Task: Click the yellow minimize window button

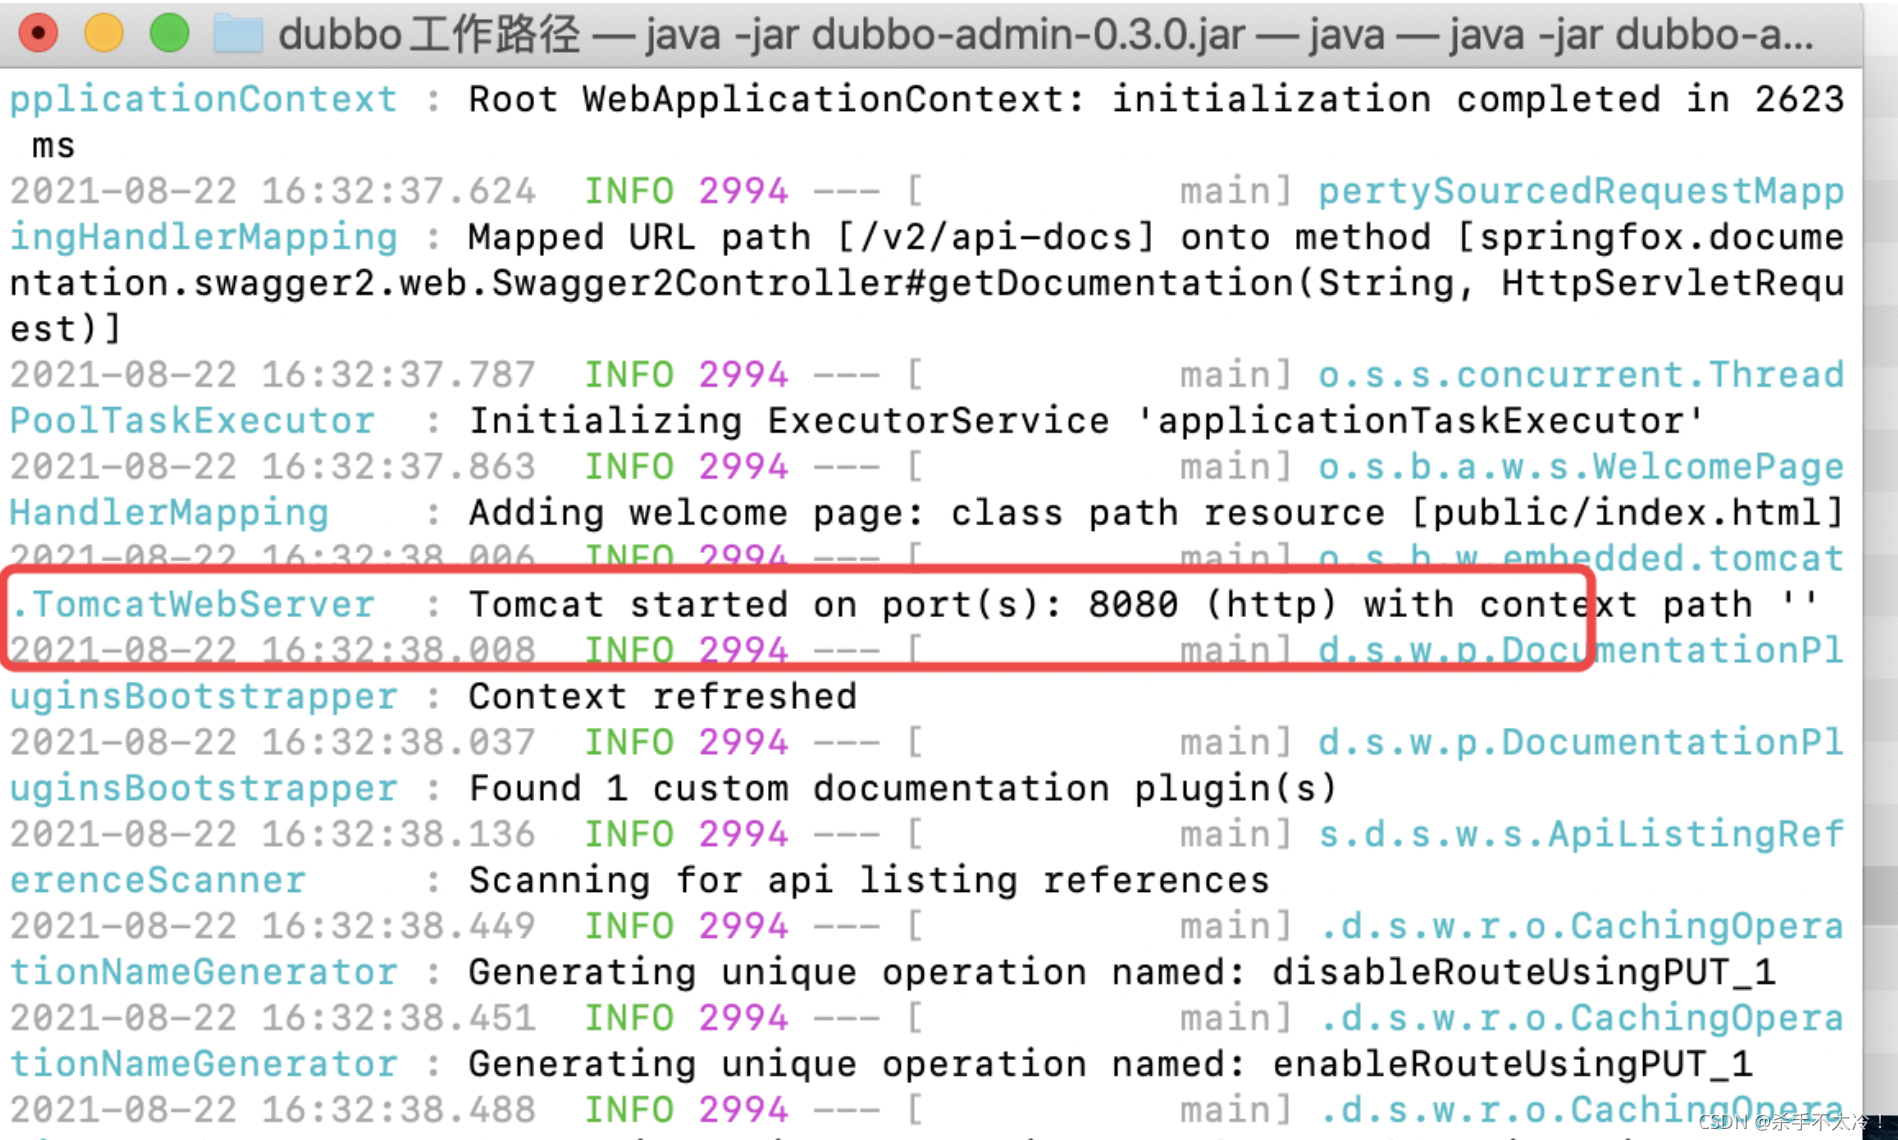Action: [x=103, y=33]
